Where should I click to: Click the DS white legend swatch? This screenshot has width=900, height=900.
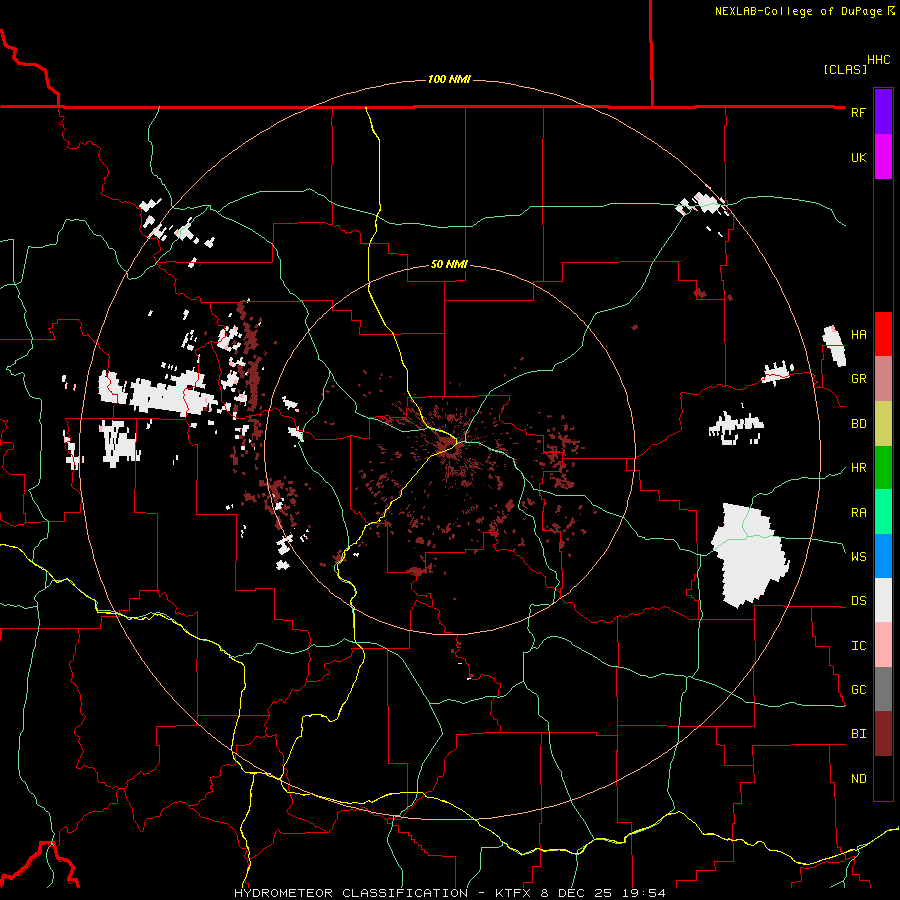tap(883, 600)
